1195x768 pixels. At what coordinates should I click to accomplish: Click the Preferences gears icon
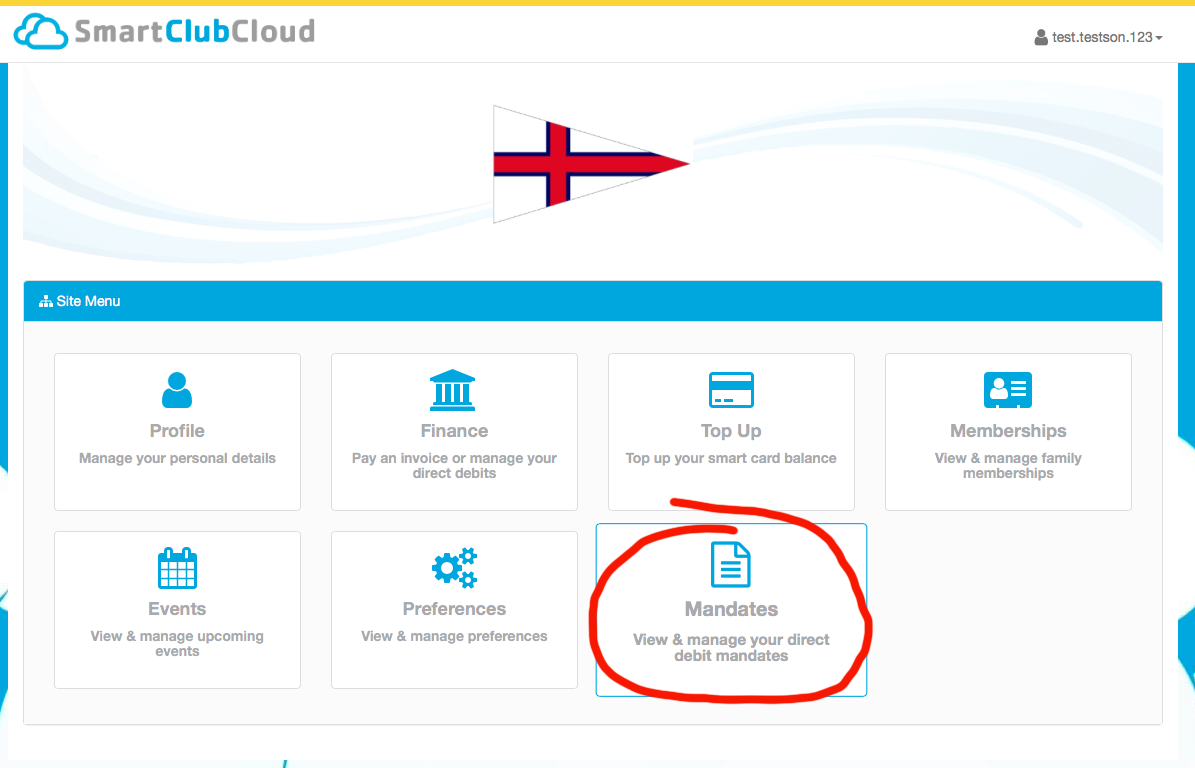tap(454, 568)
